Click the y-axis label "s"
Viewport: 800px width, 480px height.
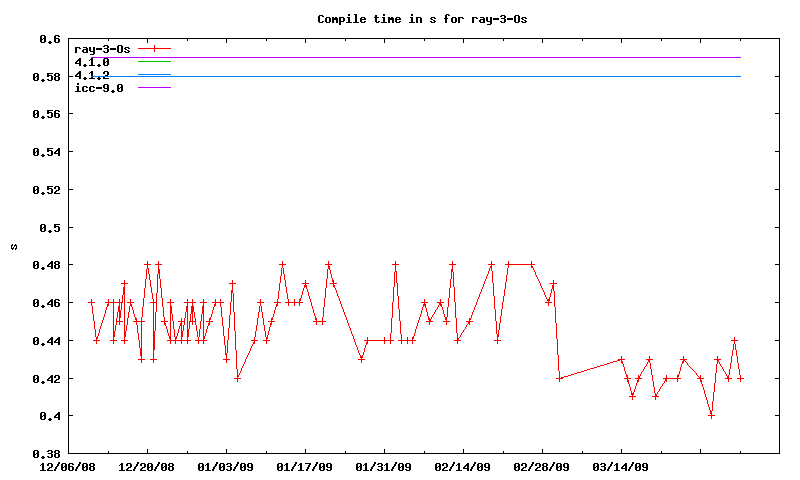[14, 246]
